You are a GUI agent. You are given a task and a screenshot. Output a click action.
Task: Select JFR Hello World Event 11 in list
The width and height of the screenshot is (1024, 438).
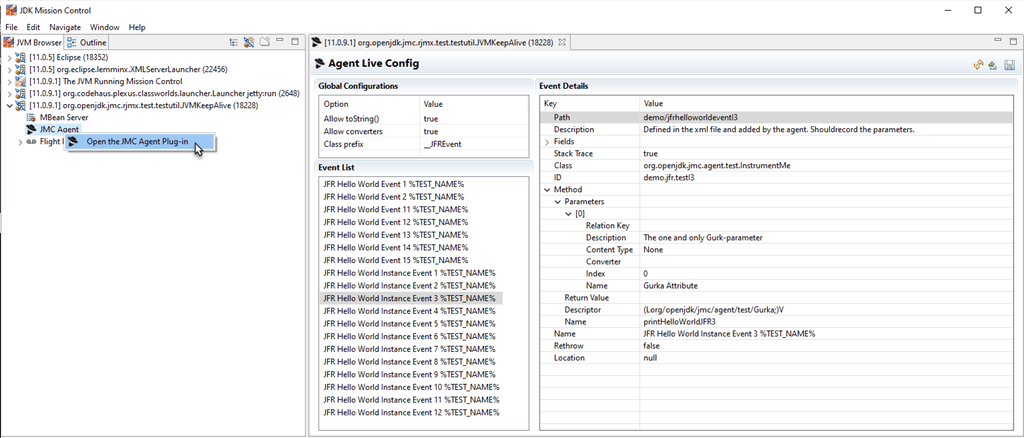[396, 210]
